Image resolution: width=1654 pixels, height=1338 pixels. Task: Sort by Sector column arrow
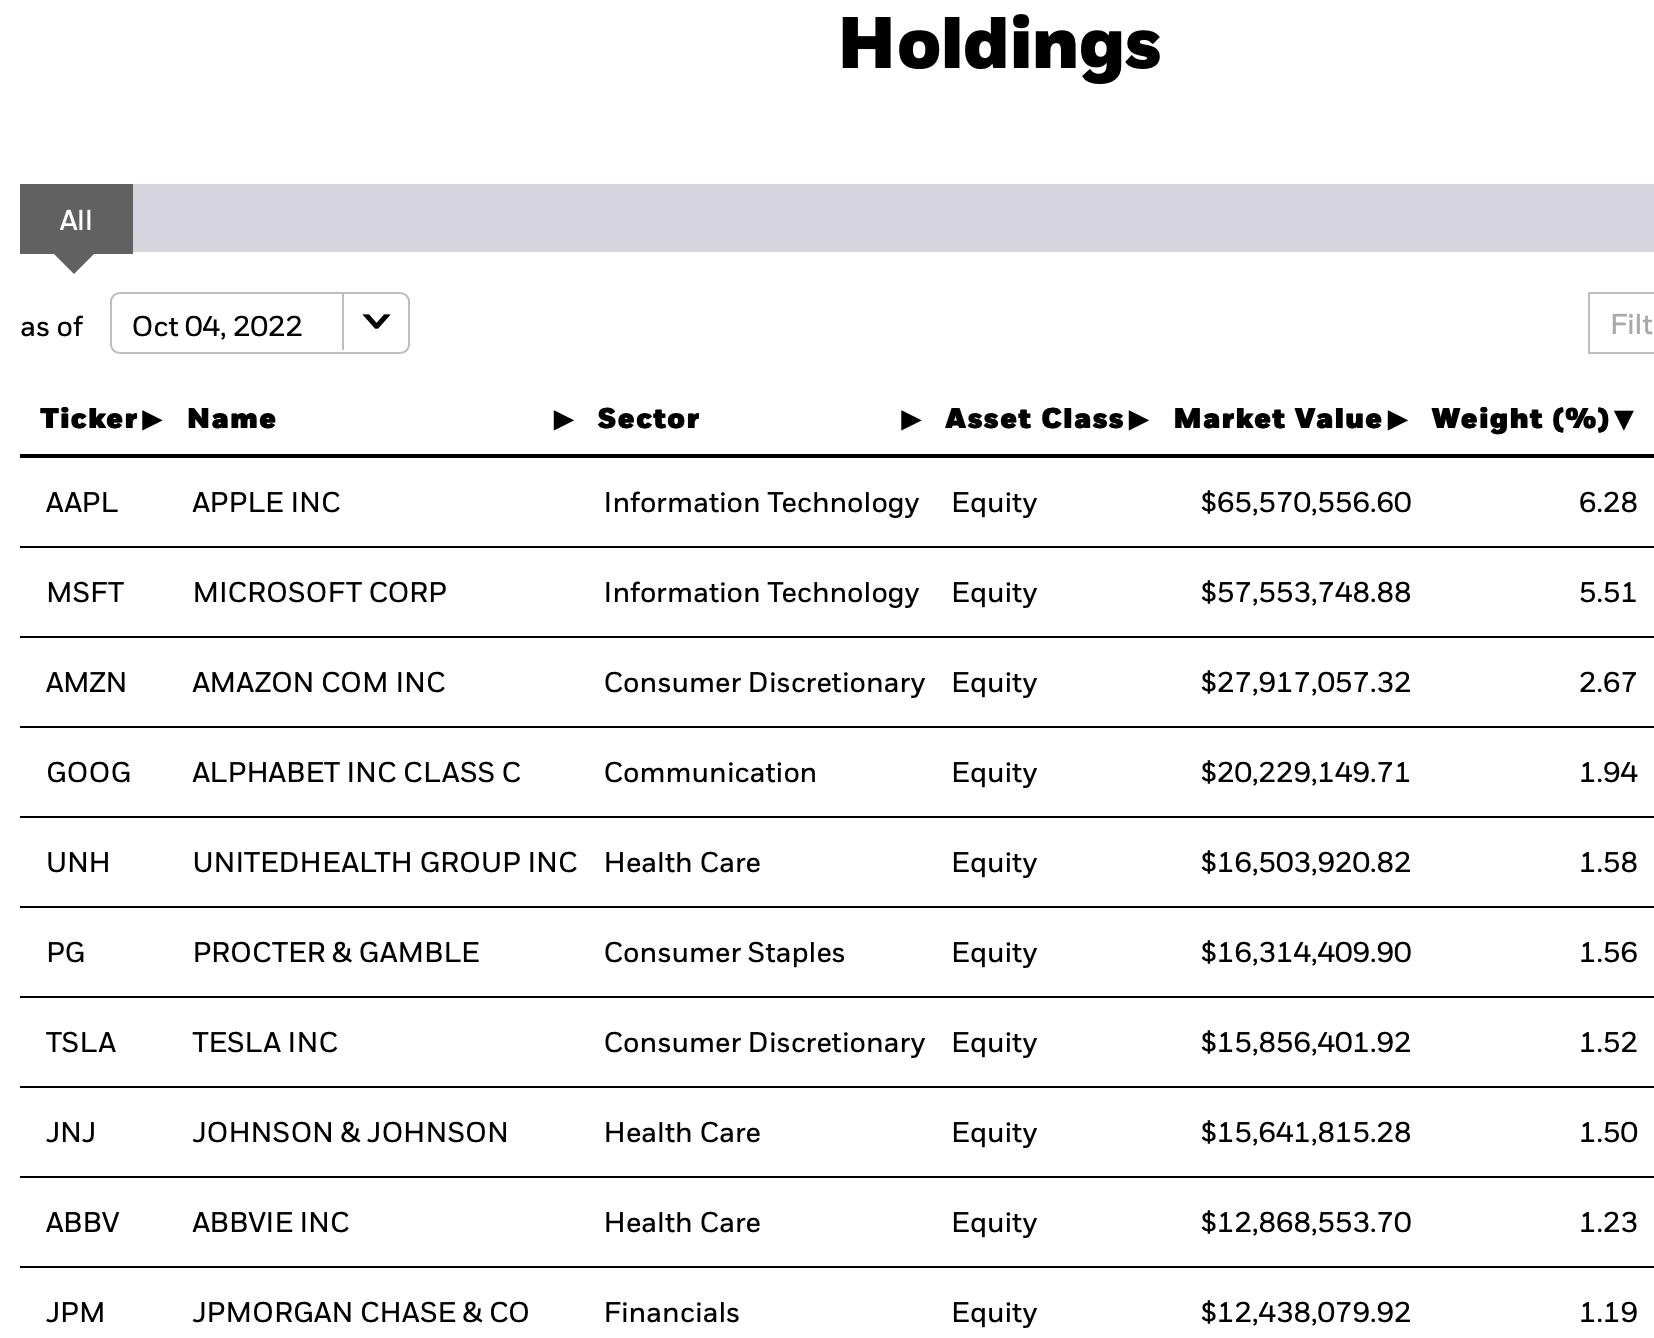[x=911, y=420]
